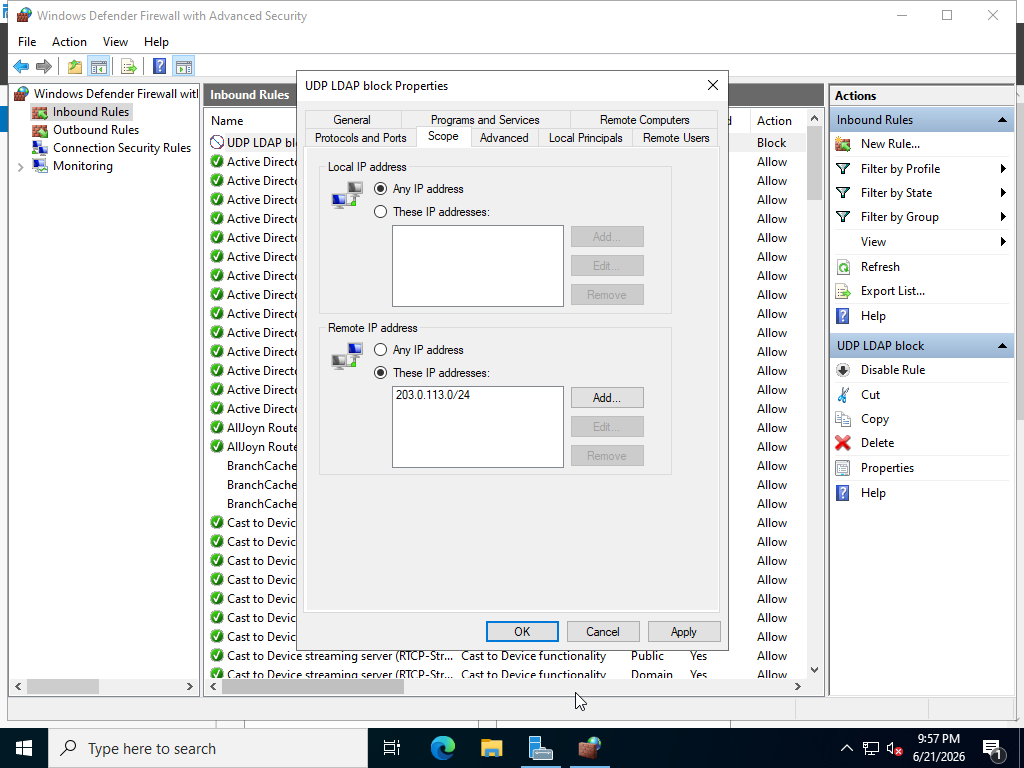Open the Action menu

69,42
